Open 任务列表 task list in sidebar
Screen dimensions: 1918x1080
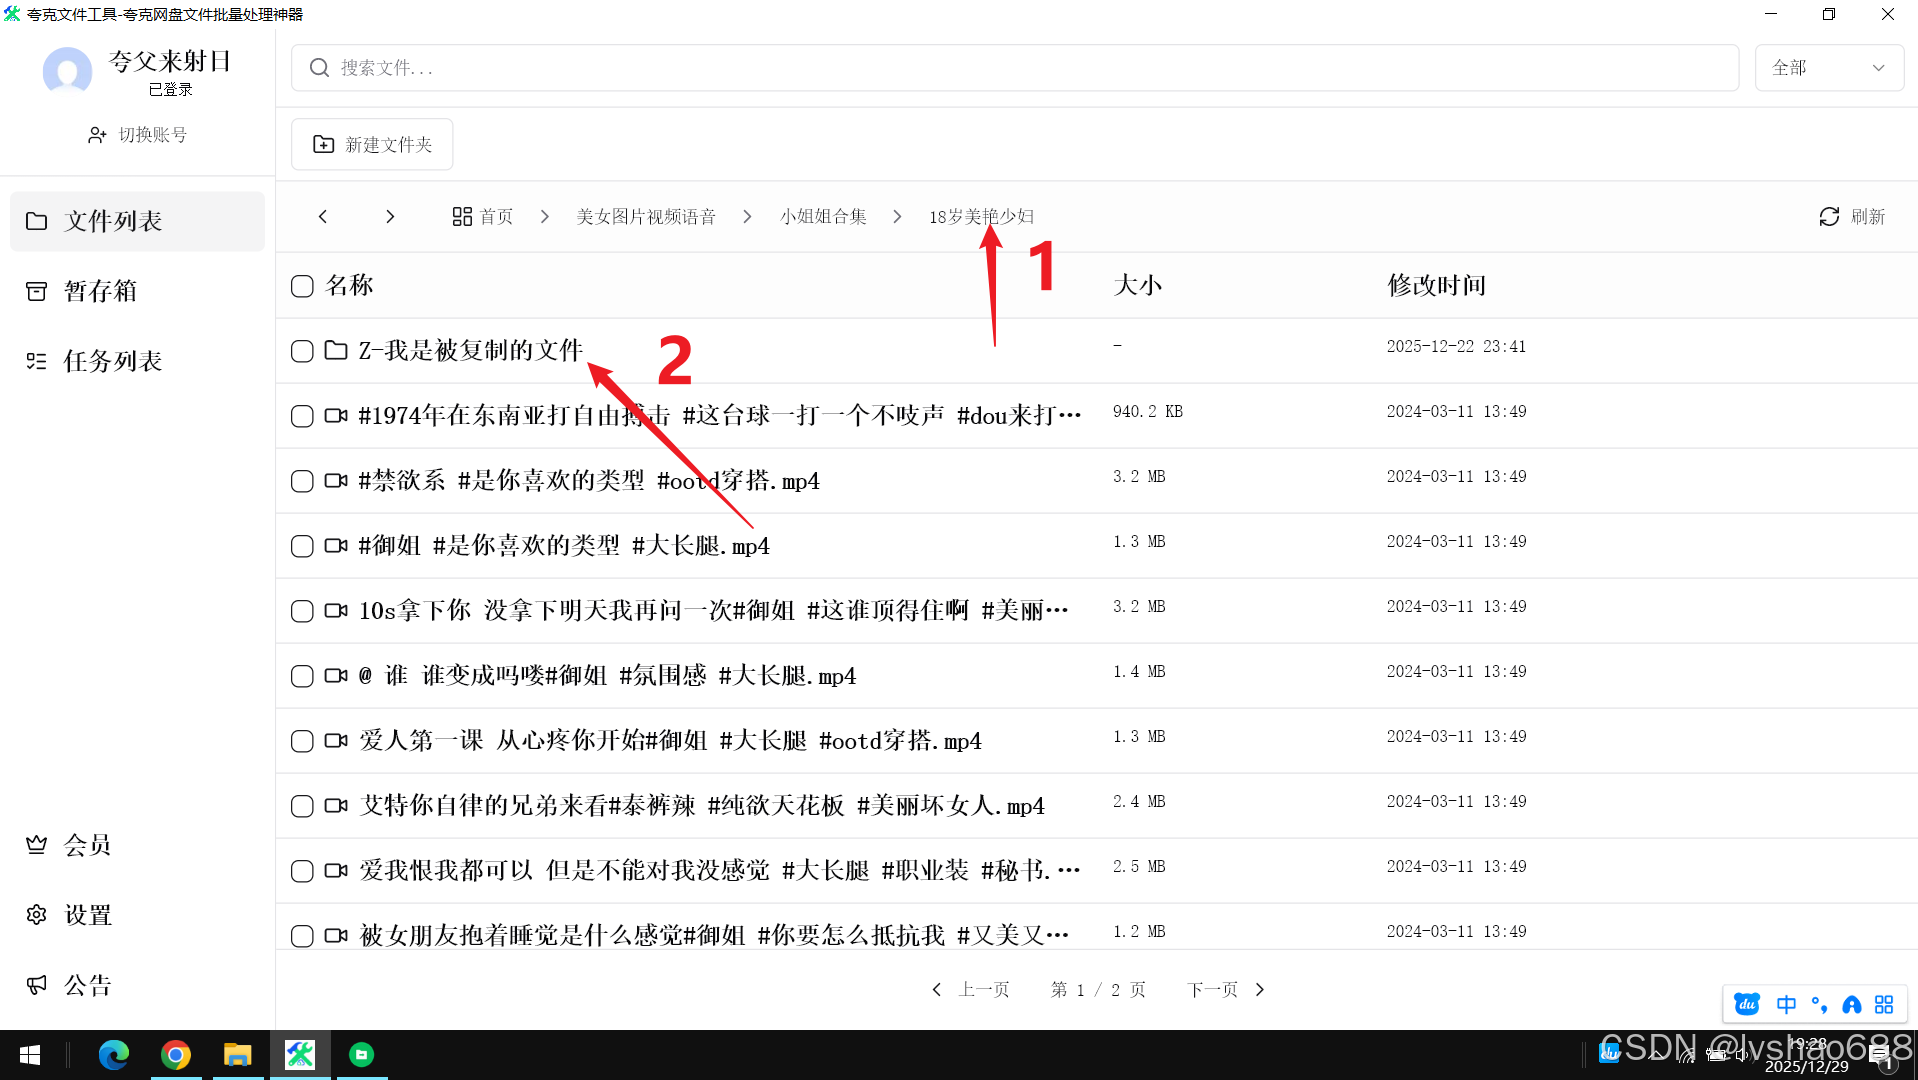(112, 361)
